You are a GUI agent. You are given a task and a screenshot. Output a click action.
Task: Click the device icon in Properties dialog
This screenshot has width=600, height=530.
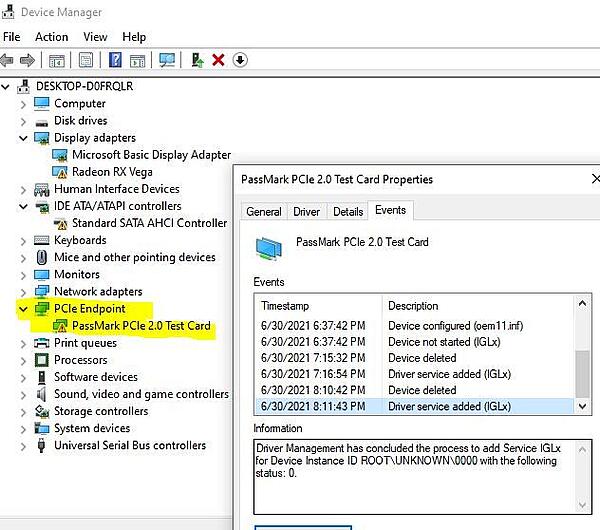click(x=269, y=248)
